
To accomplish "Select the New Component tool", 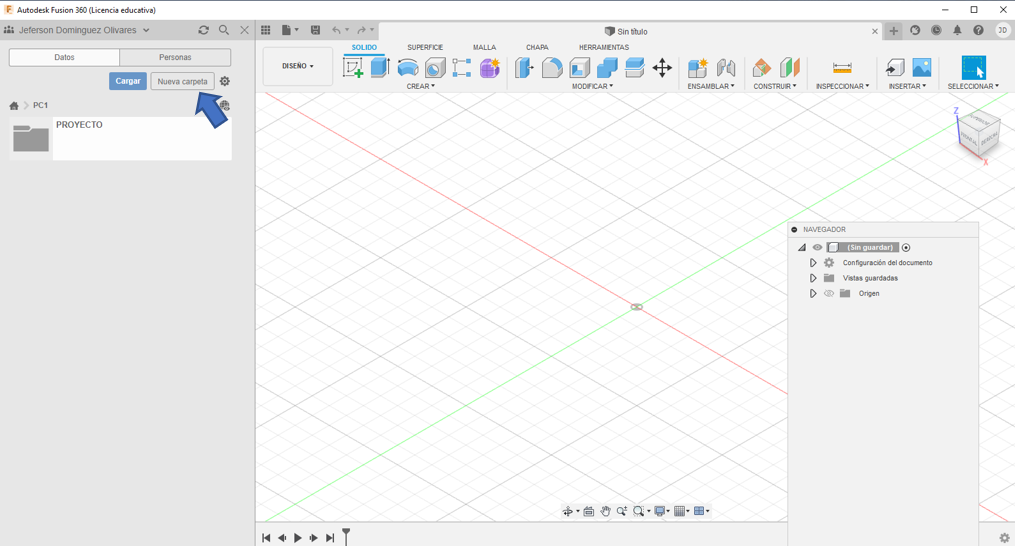I will click(x=698, y=67).
